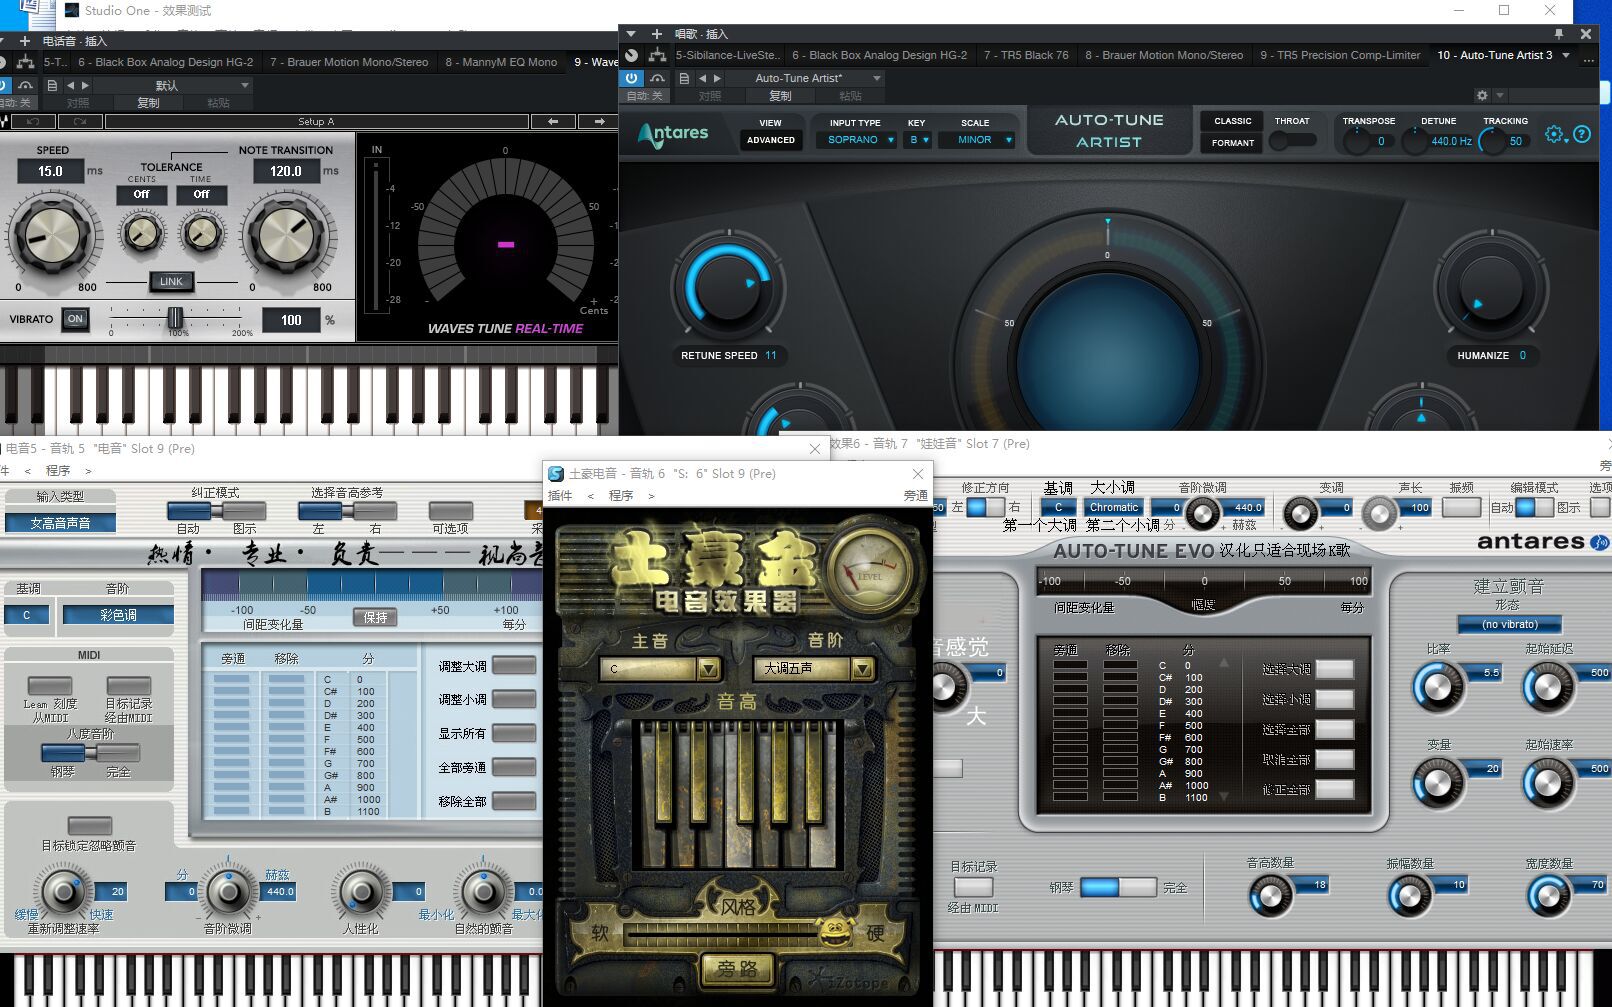Click smiley face on 土豪金 style slider
This screenshot has width=1612, height=1007.
[x=834, y=932]
